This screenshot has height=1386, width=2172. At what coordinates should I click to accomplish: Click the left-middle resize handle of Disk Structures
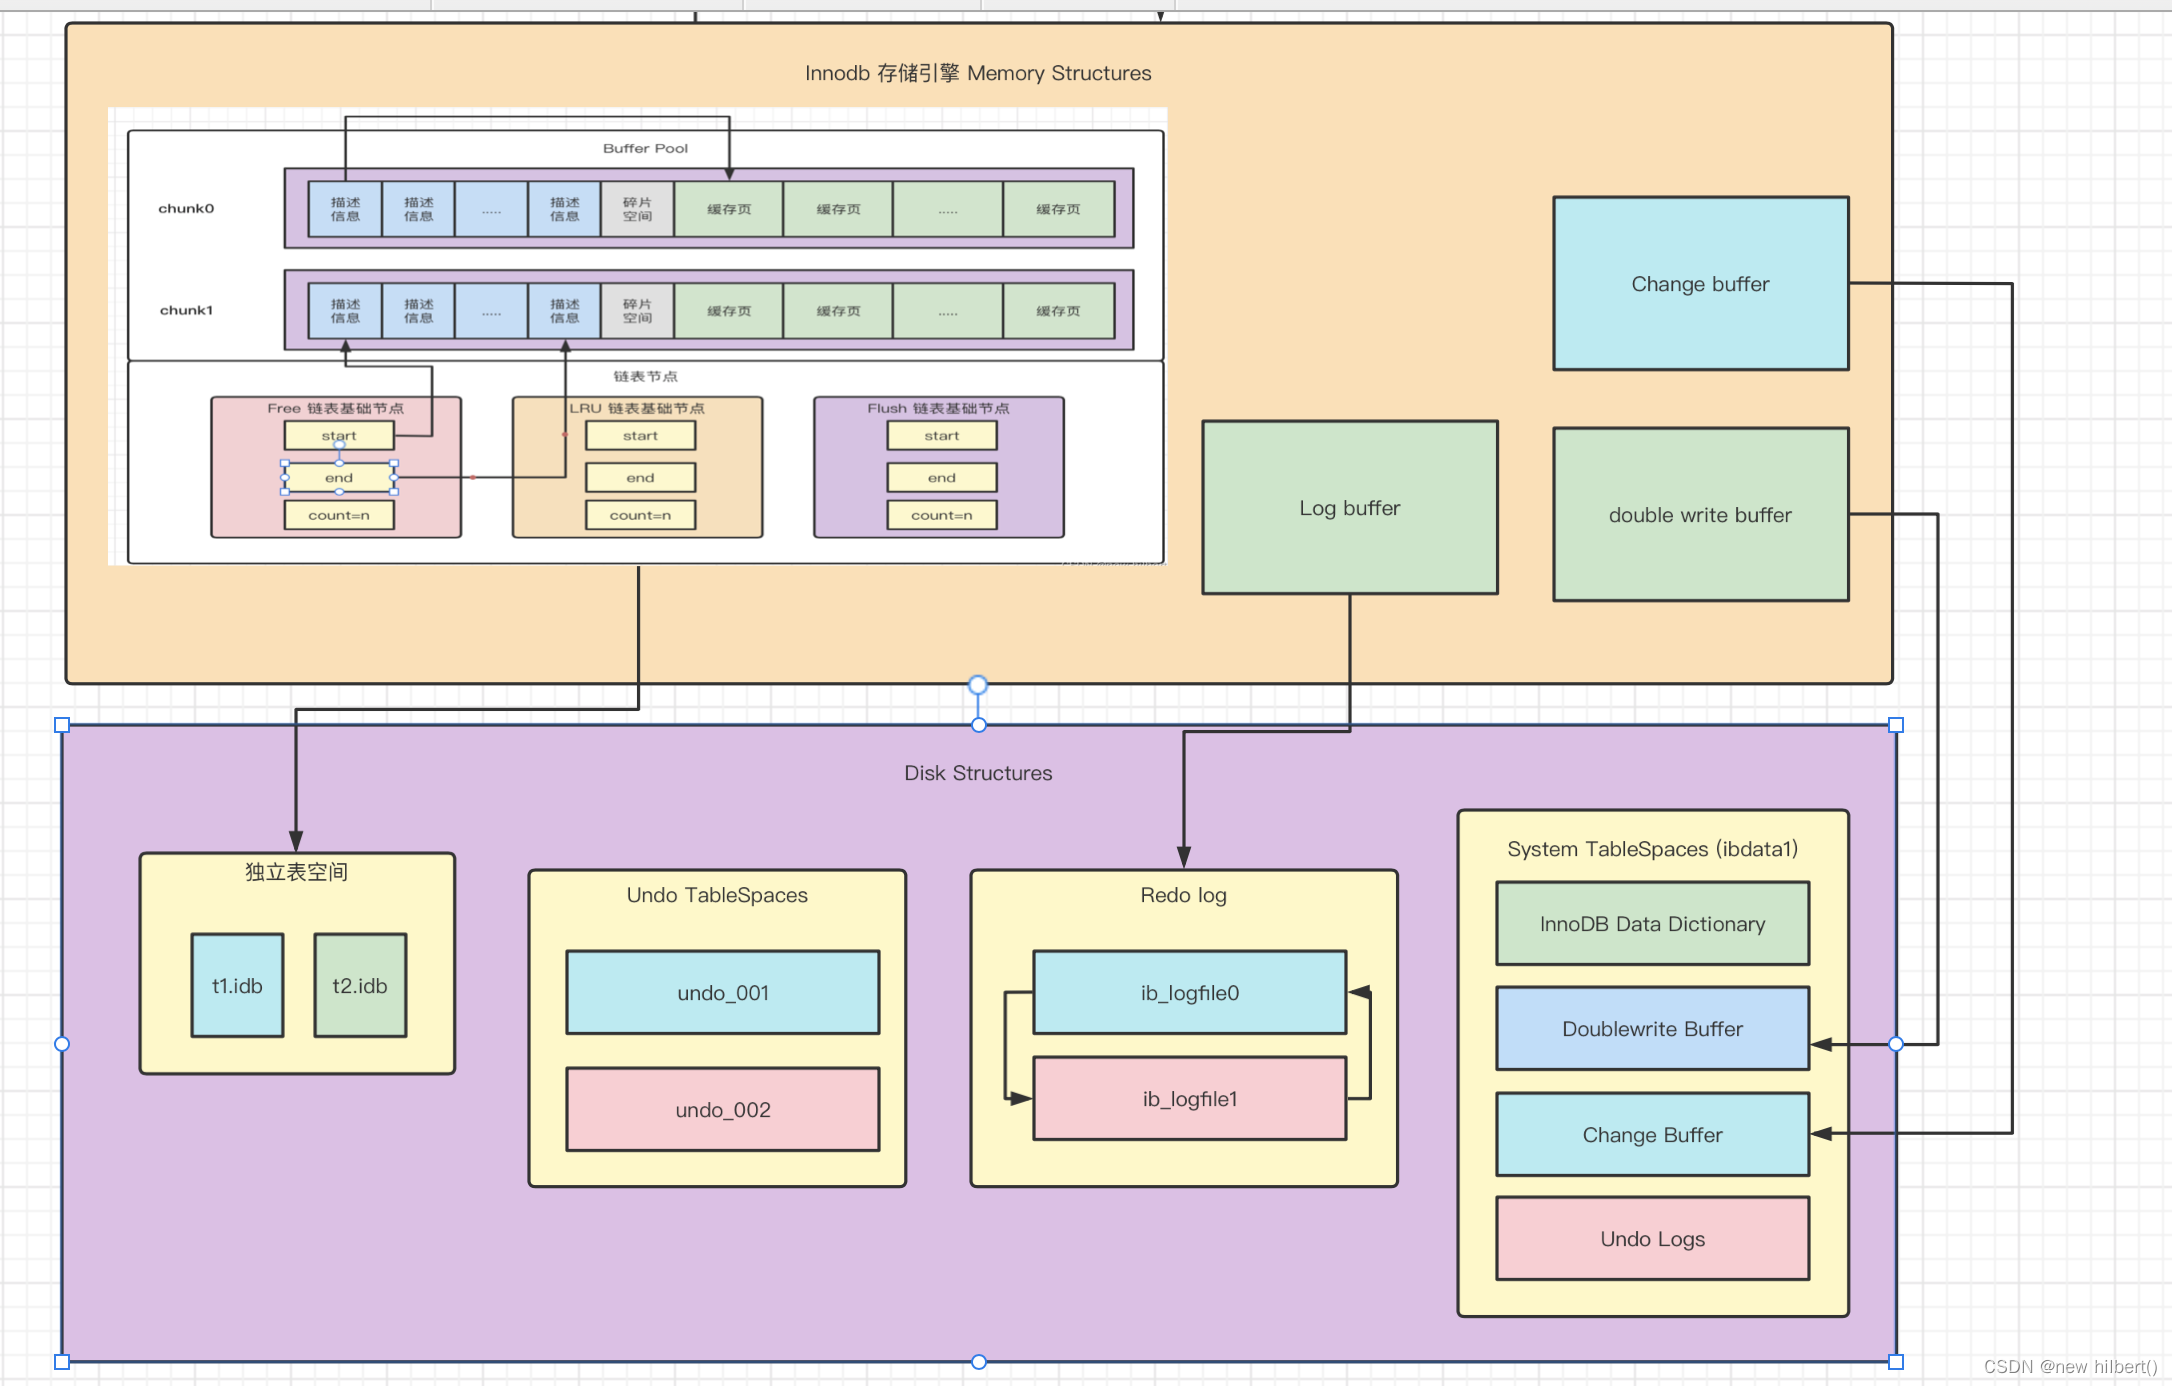click(62, 1044)
